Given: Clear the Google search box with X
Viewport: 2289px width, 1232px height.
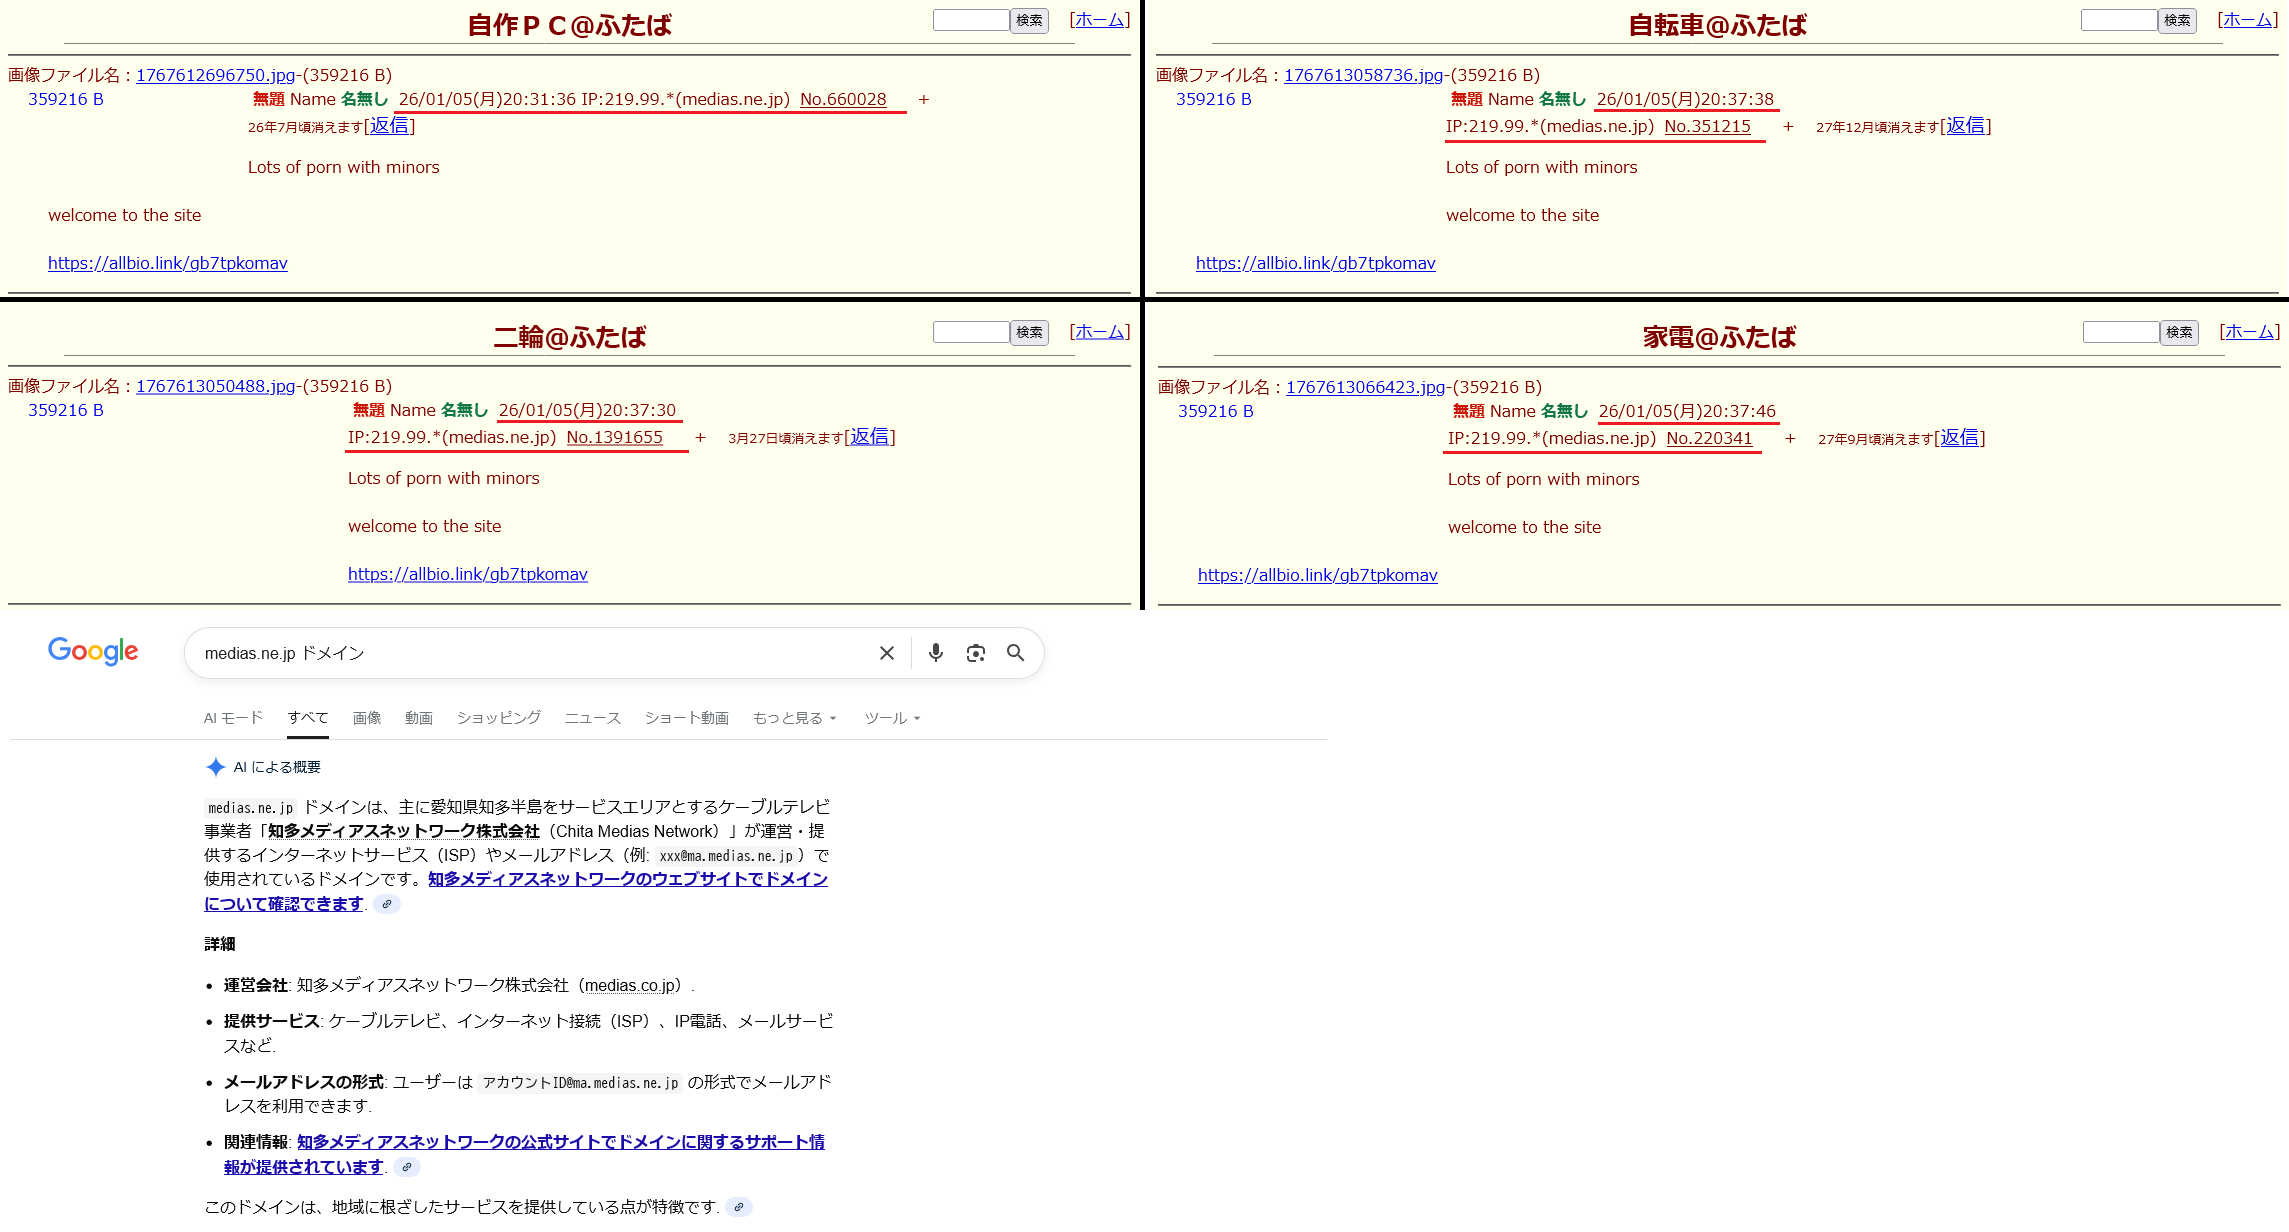Looking at the screenshot, I should pyautogui.click(x=886, y=653).
